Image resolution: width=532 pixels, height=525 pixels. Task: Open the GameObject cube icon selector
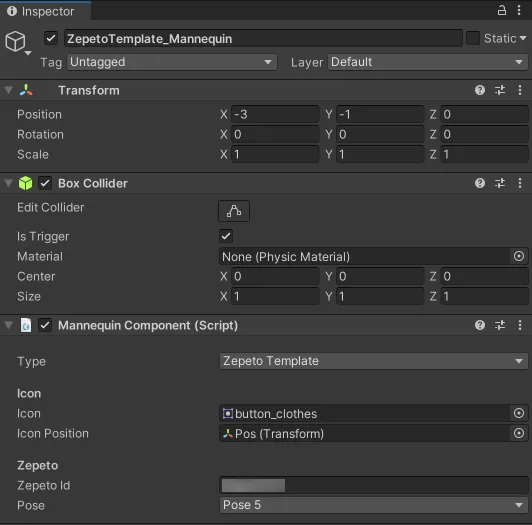[18, 42]
